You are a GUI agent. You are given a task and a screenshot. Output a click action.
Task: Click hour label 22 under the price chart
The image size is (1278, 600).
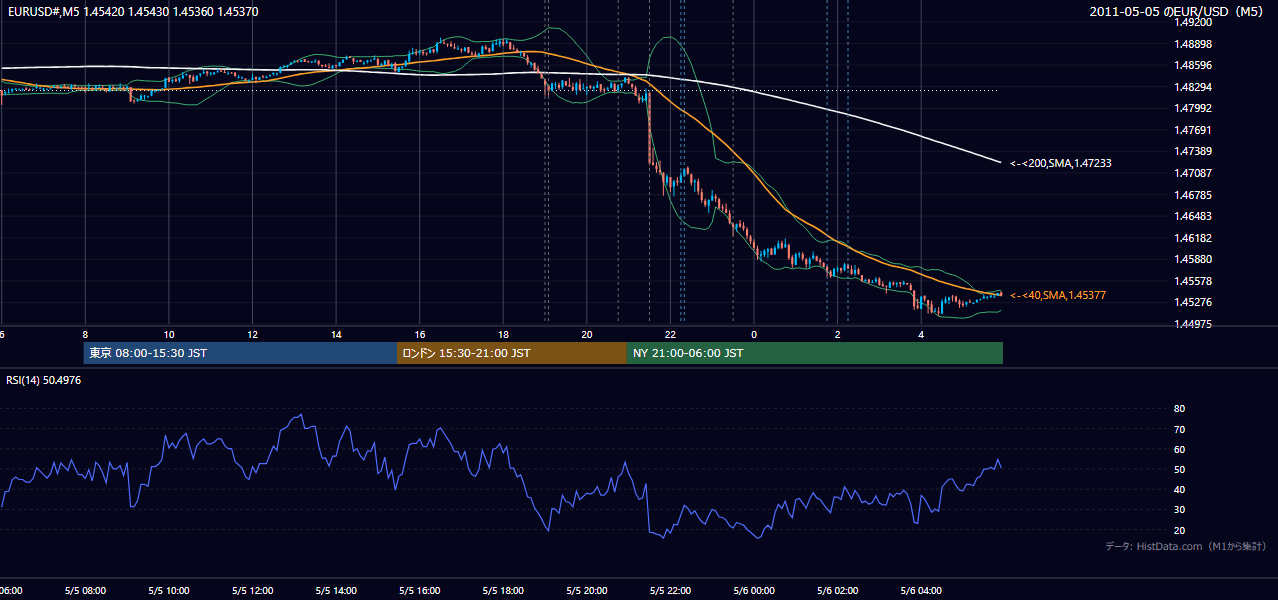coord(670,334)
